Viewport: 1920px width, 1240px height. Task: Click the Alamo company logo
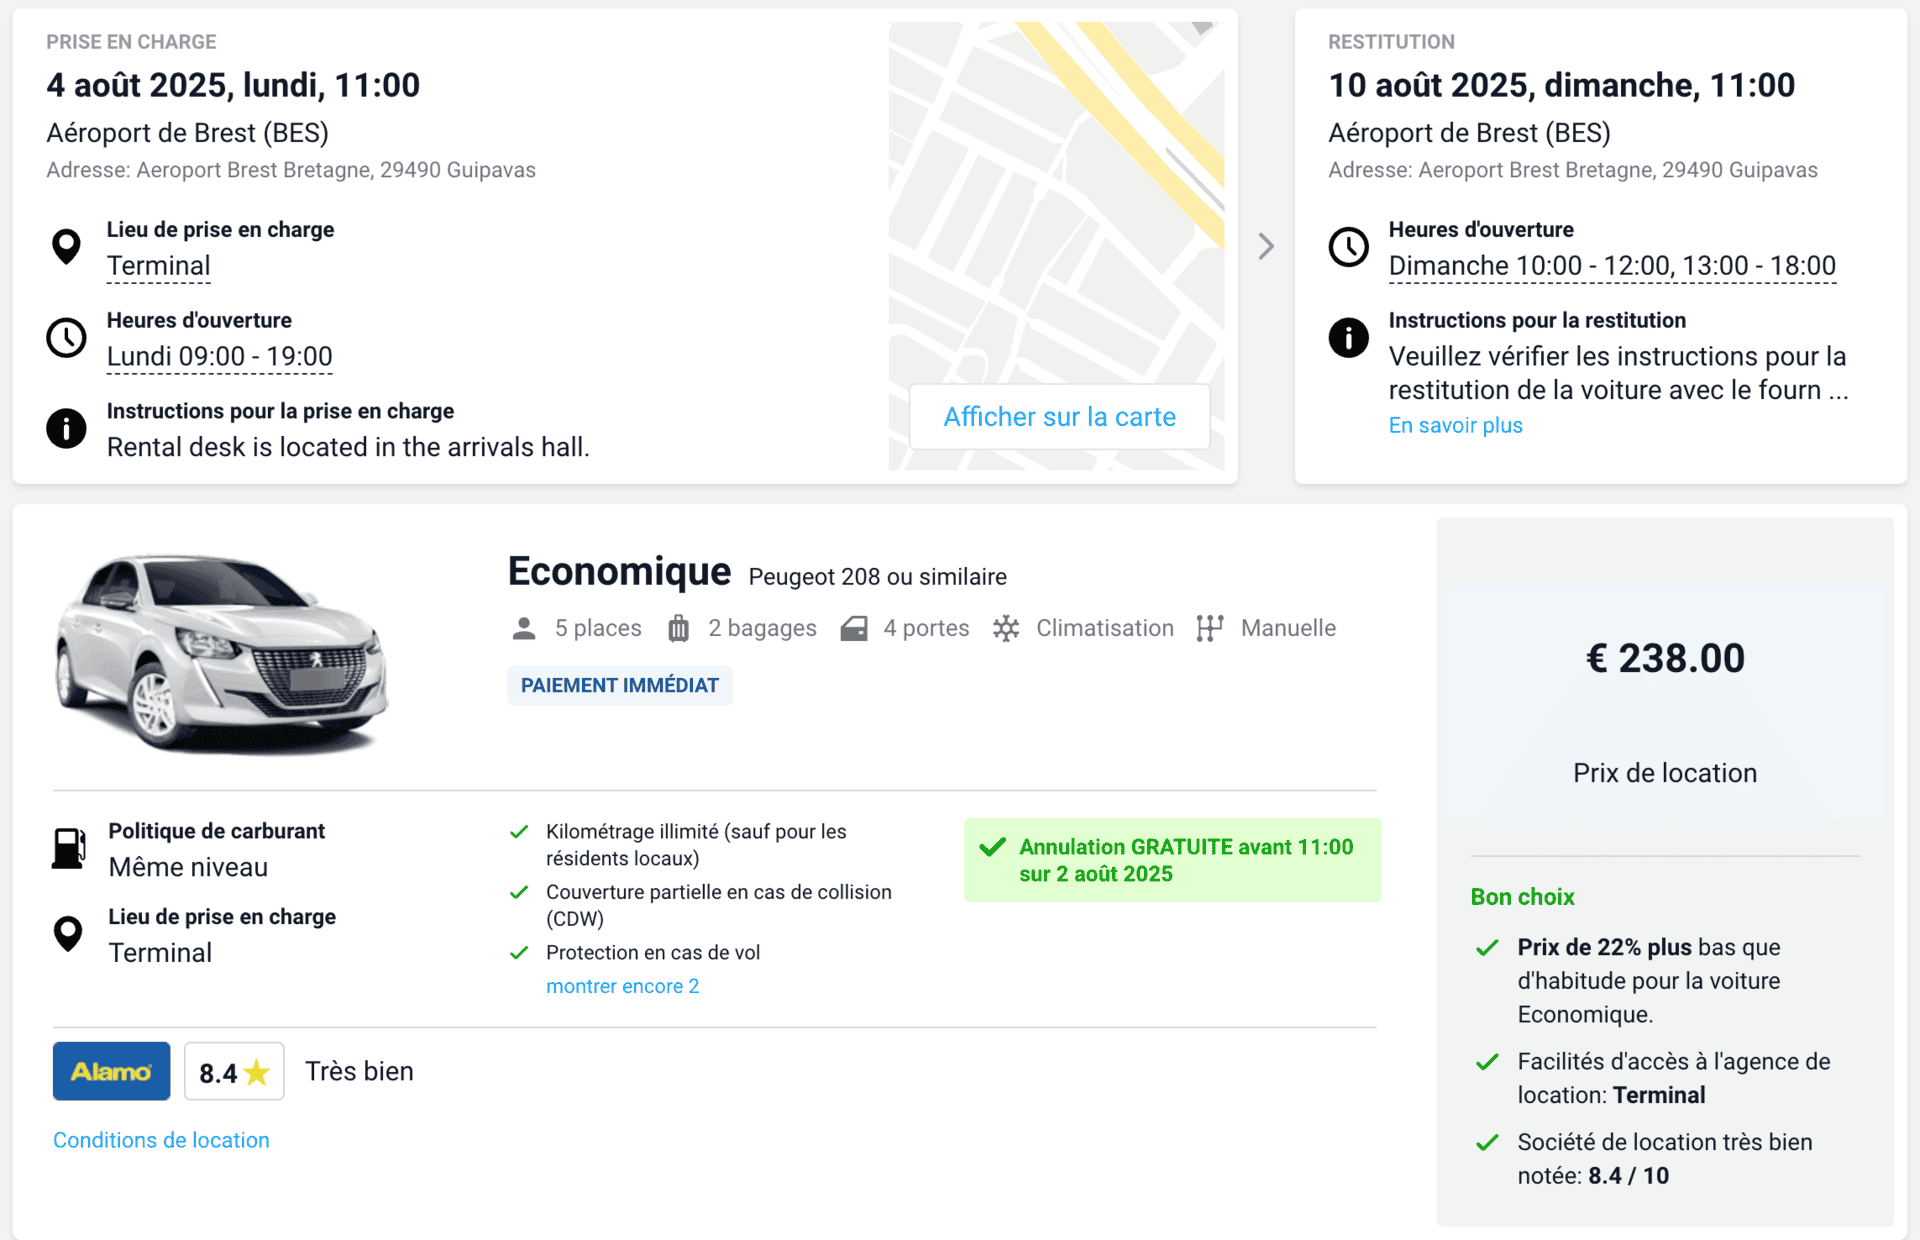tap(111, 1071)
